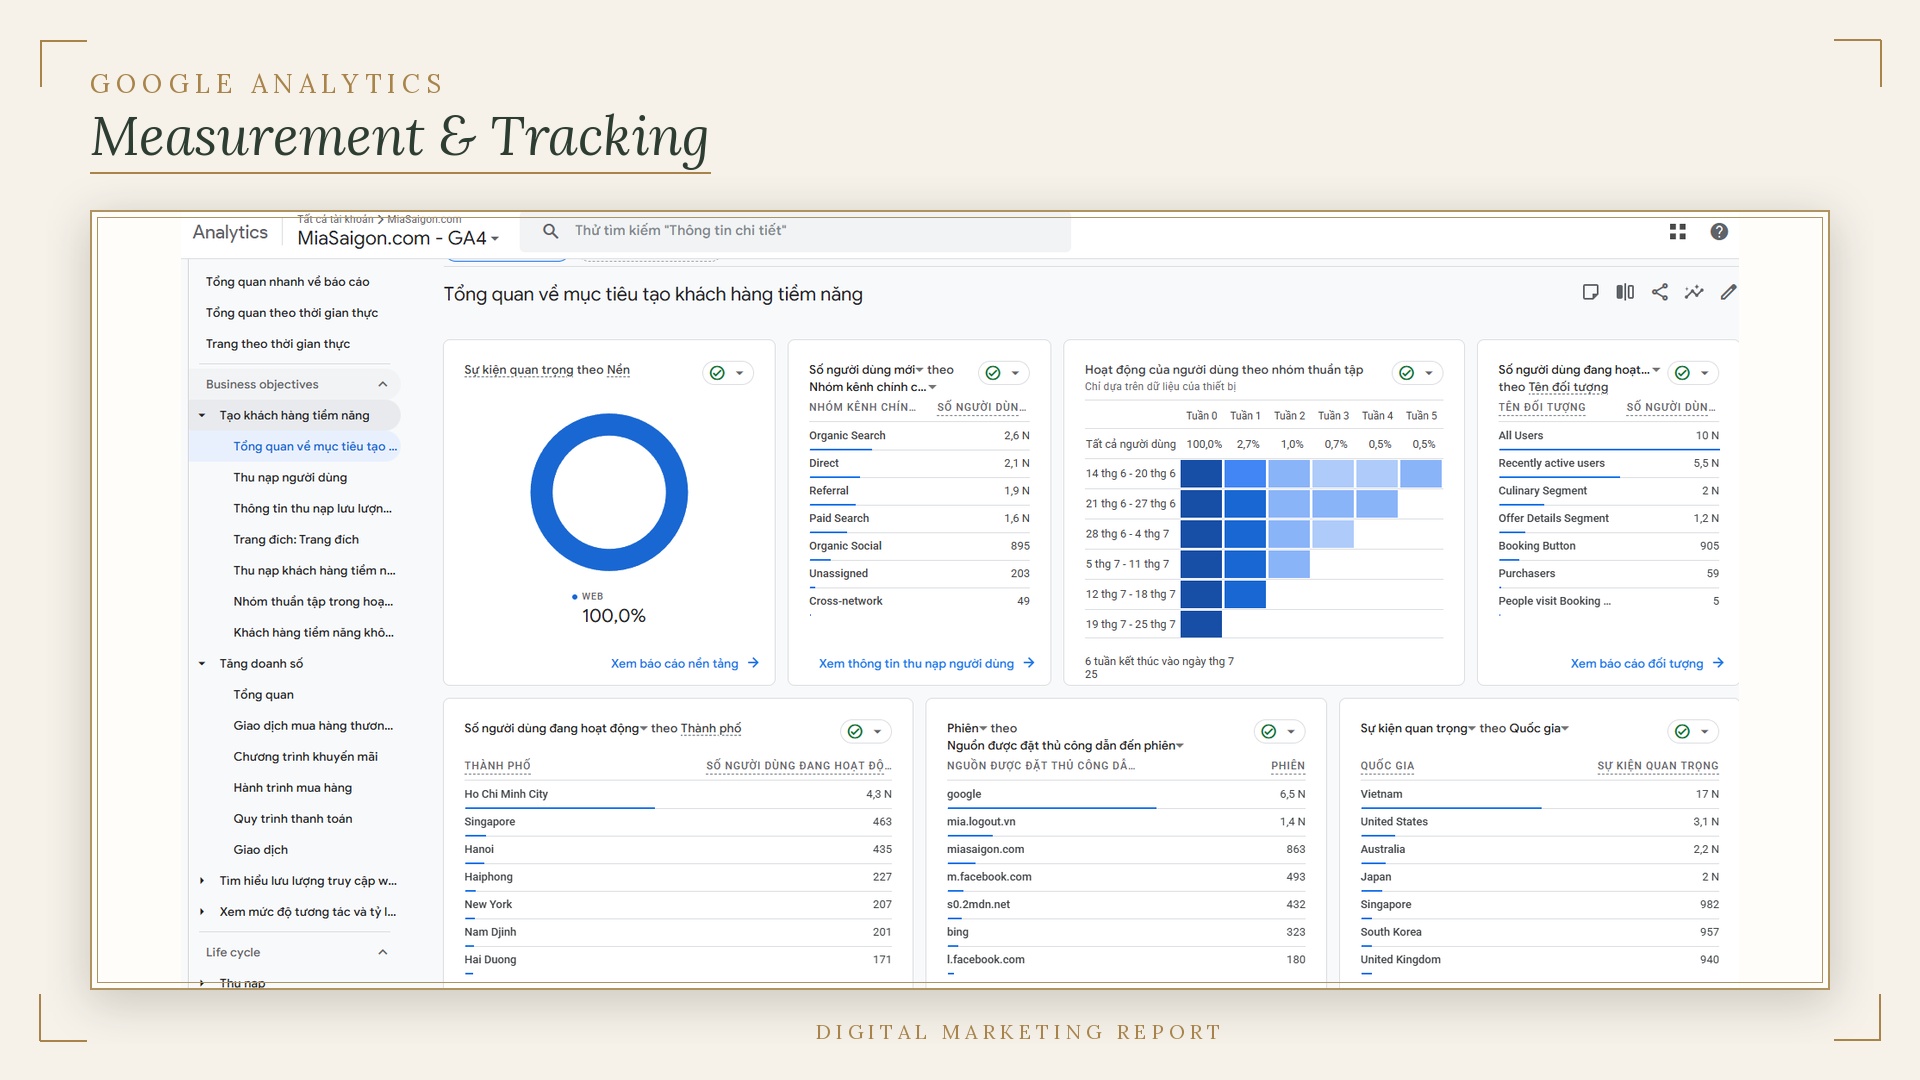Viewport: 1920px width, 1080px height.
Task: Select Trang đích: Trang đích report
Action: click(x=296, y=539)
